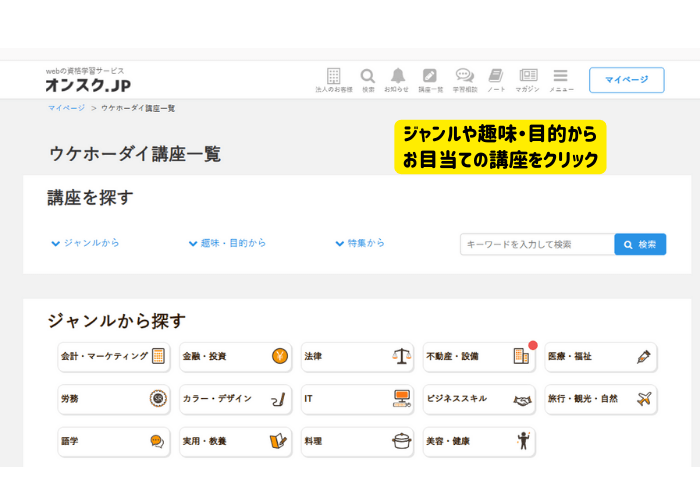Open the 旅行・観光・自然 genre
The height and width of the screenshot is (480, 700).
click(600, 399)
